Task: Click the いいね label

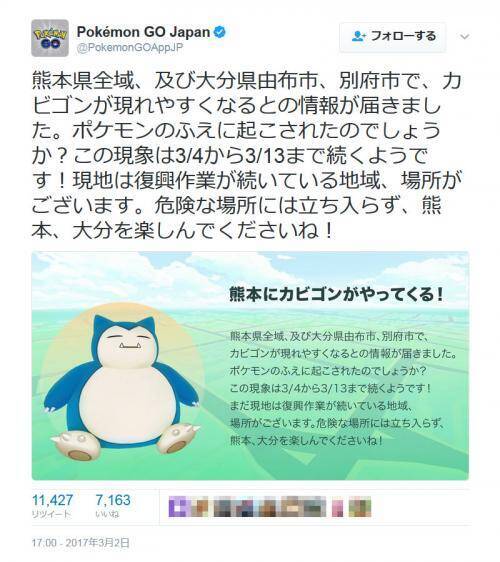Action: (x=107, y=514)
